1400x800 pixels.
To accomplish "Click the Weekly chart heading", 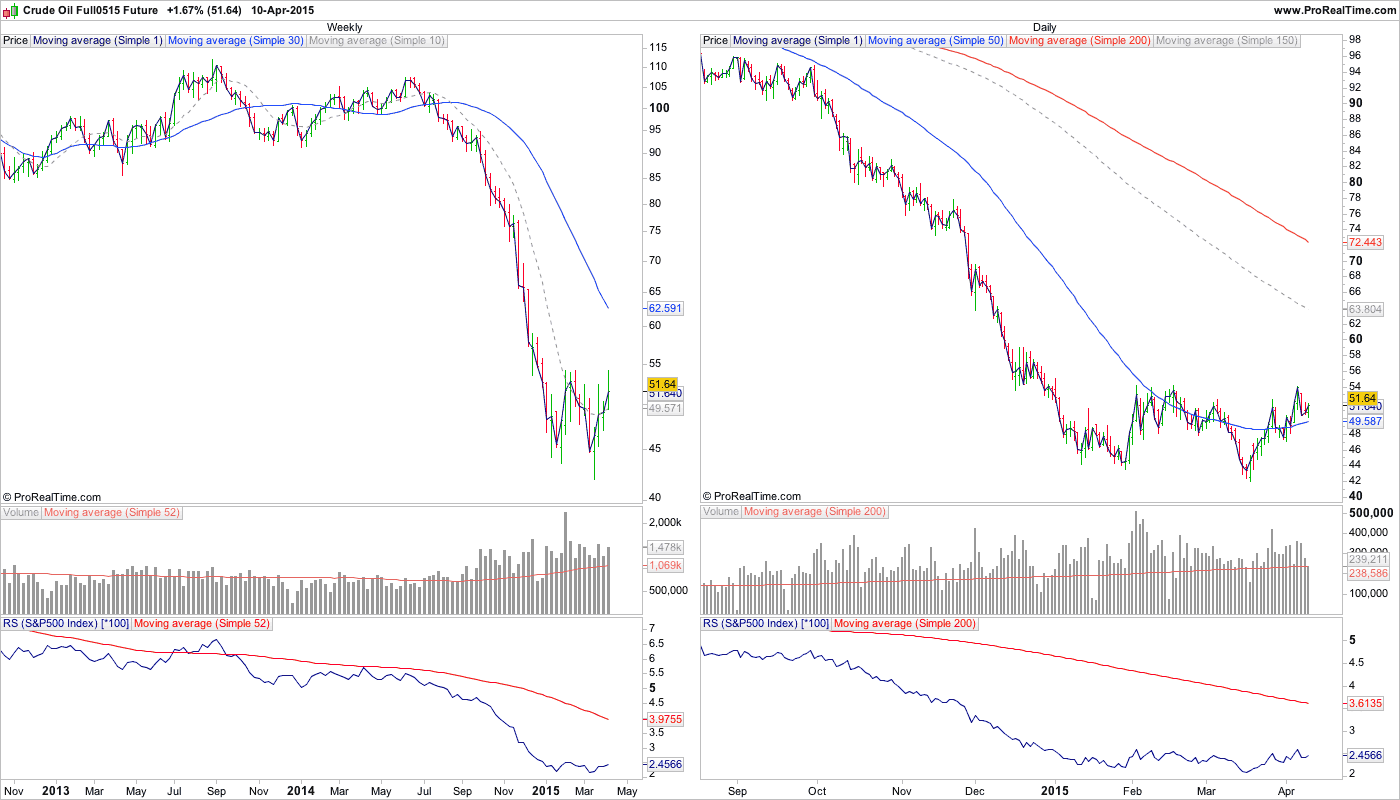I will click(x=345, y=27).
